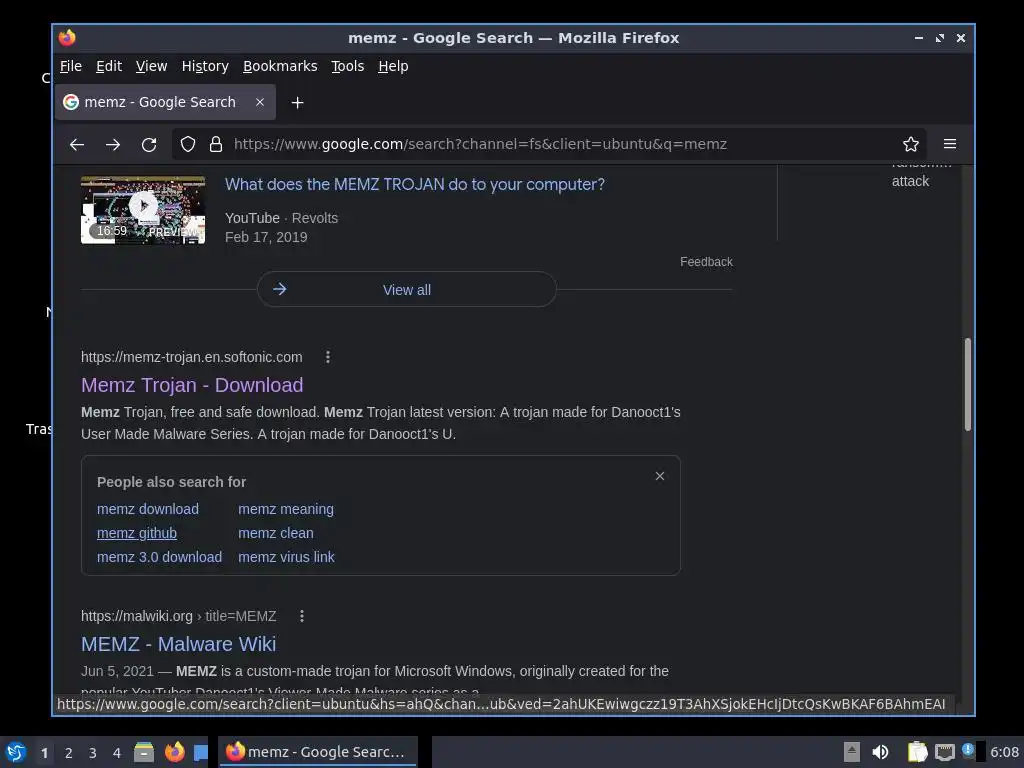Screen dimensions: 1024x768
Task: Click the https://memz-trojan.en.softonic.com URL text
Action: (x=191, y=357)
